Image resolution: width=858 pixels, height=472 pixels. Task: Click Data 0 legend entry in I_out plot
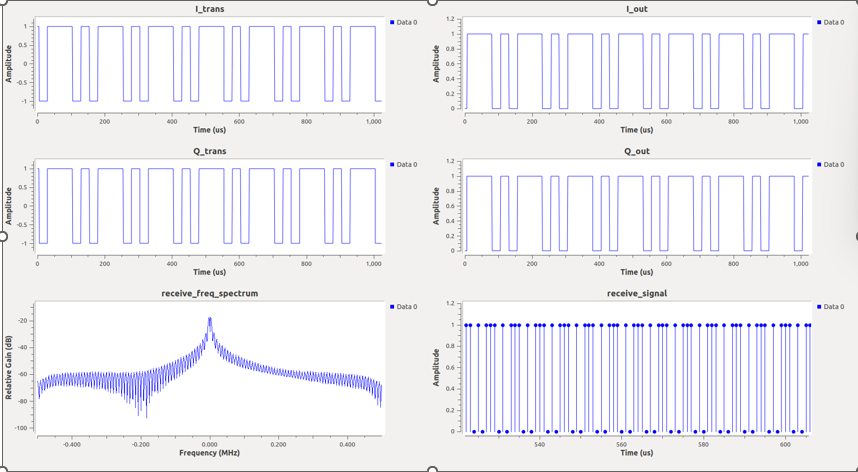pos(833,22)
